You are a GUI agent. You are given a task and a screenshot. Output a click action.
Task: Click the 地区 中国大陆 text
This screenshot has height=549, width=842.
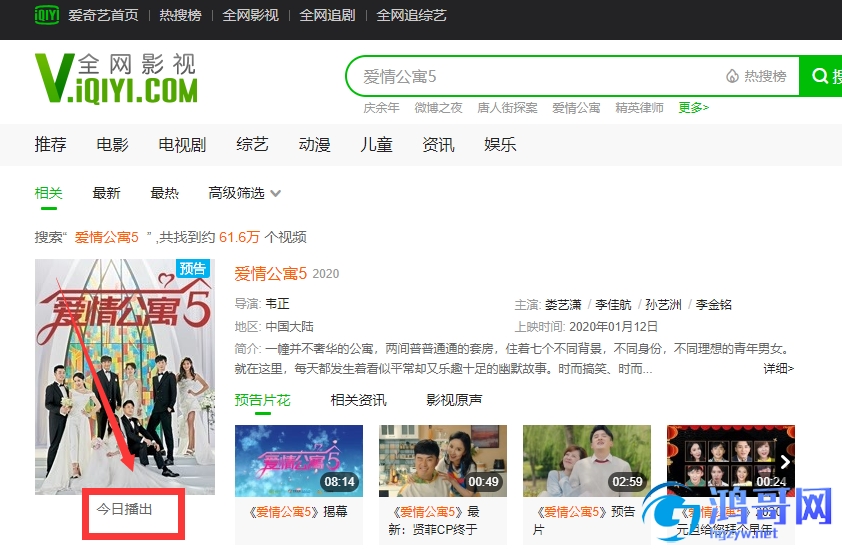[274, 327]
